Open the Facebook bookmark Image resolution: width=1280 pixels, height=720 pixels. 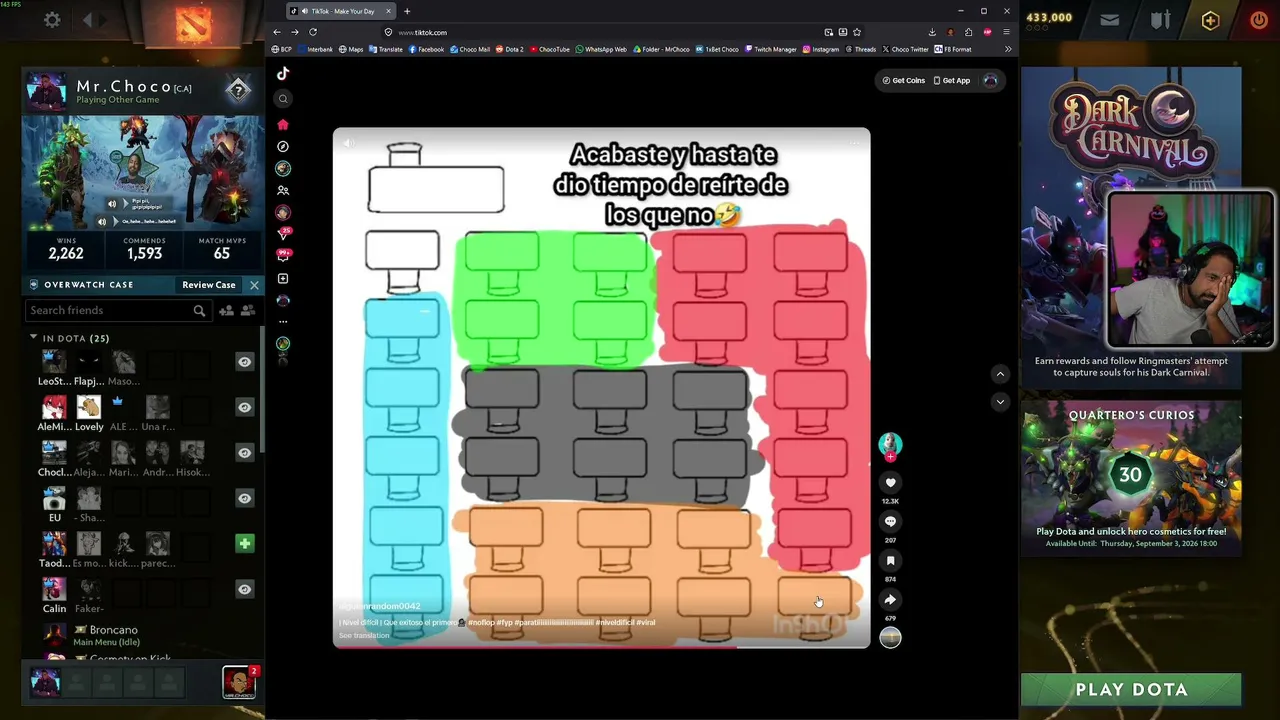426,49
